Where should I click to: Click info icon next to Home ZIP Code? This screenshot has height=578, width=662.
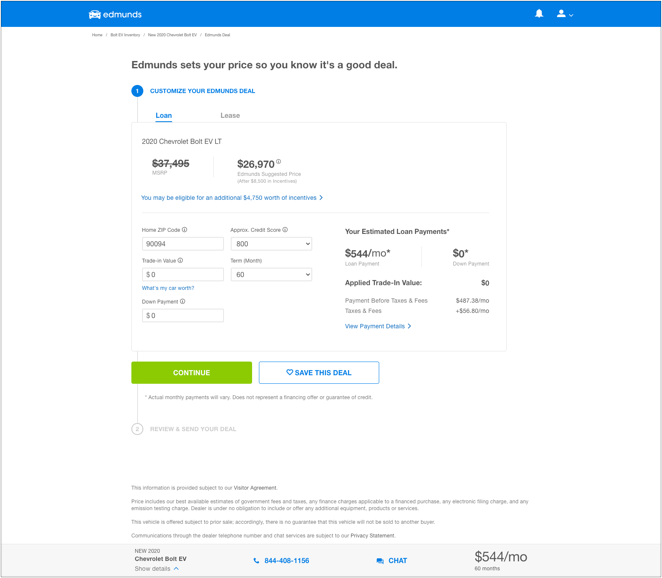[x=184, y=230]
